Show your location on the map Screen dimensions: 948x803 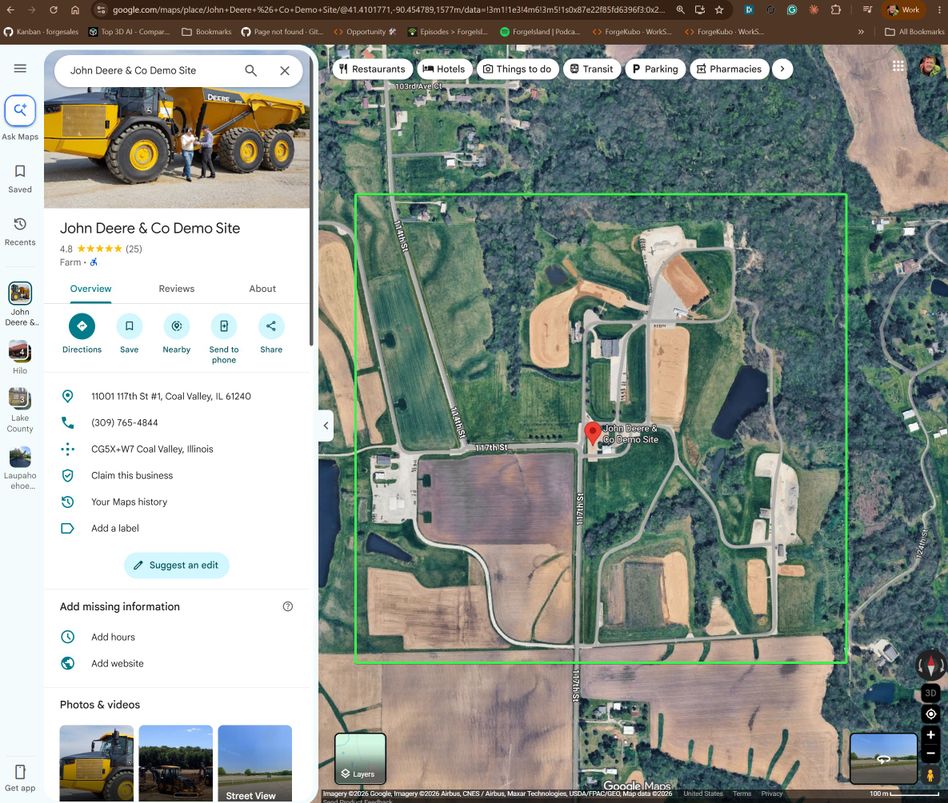coord(930,714)
